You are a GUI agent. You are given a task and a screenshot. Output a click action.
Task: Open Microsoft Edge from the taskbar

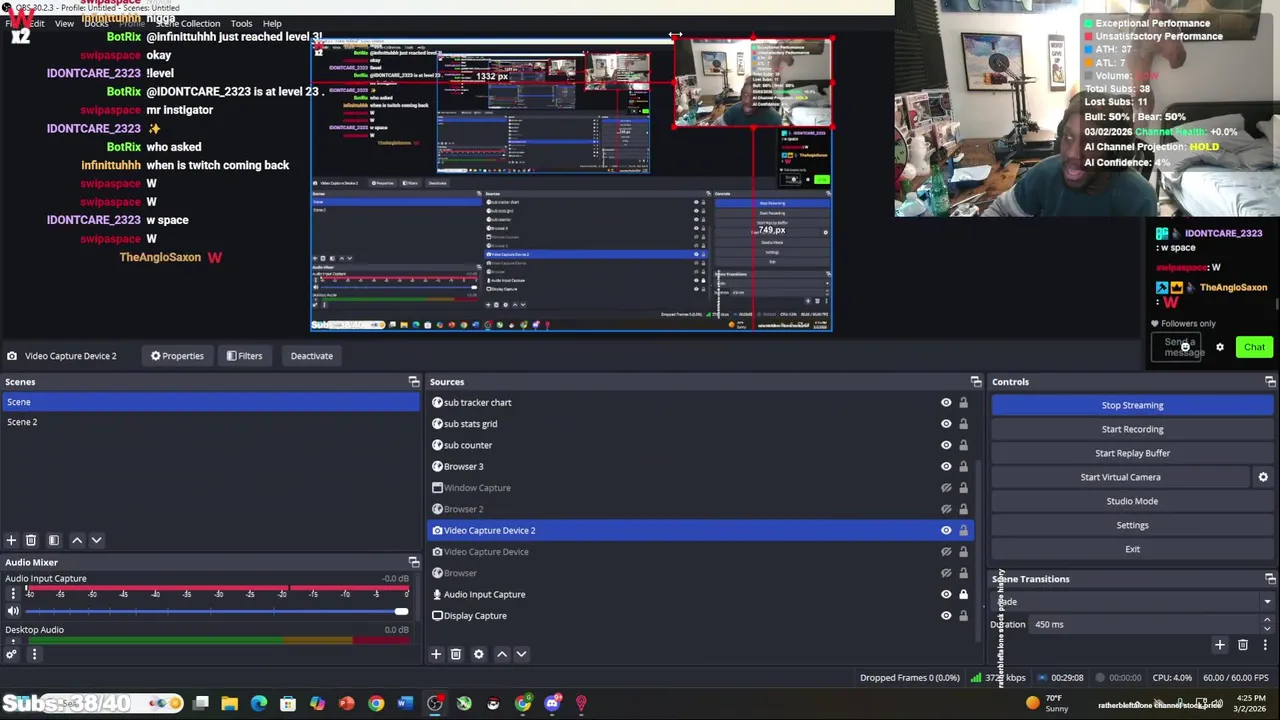[259, 704]
